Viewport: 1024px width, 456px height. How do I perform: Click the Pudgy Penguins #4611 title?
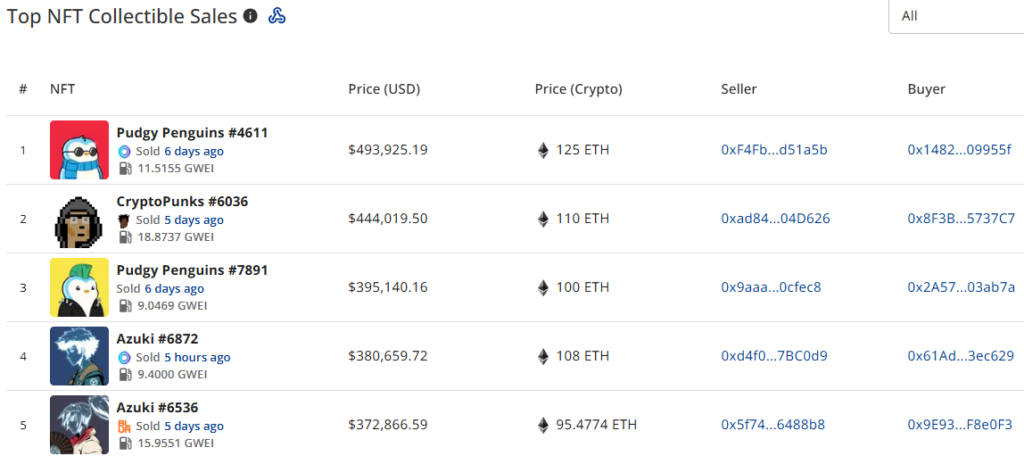click(x=192, y=133)
